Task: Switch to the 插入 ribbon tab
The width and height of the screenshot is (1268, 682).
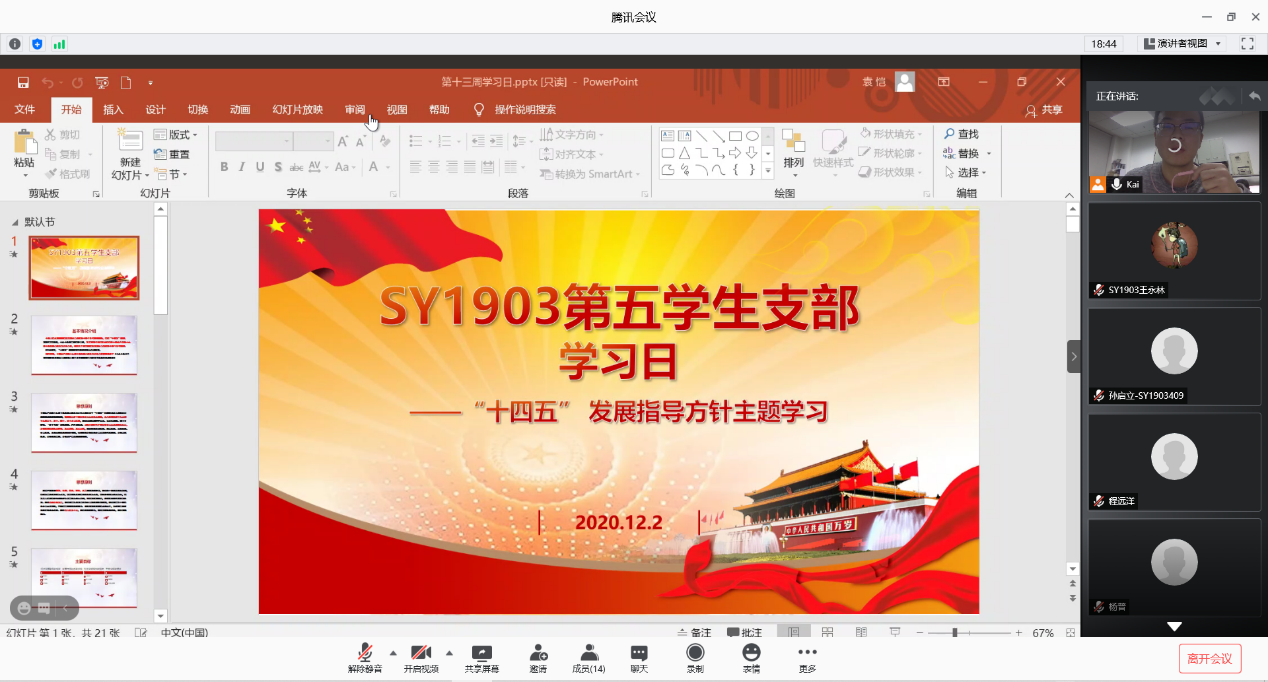Action: pyautogui.click(x=113, y=110)
